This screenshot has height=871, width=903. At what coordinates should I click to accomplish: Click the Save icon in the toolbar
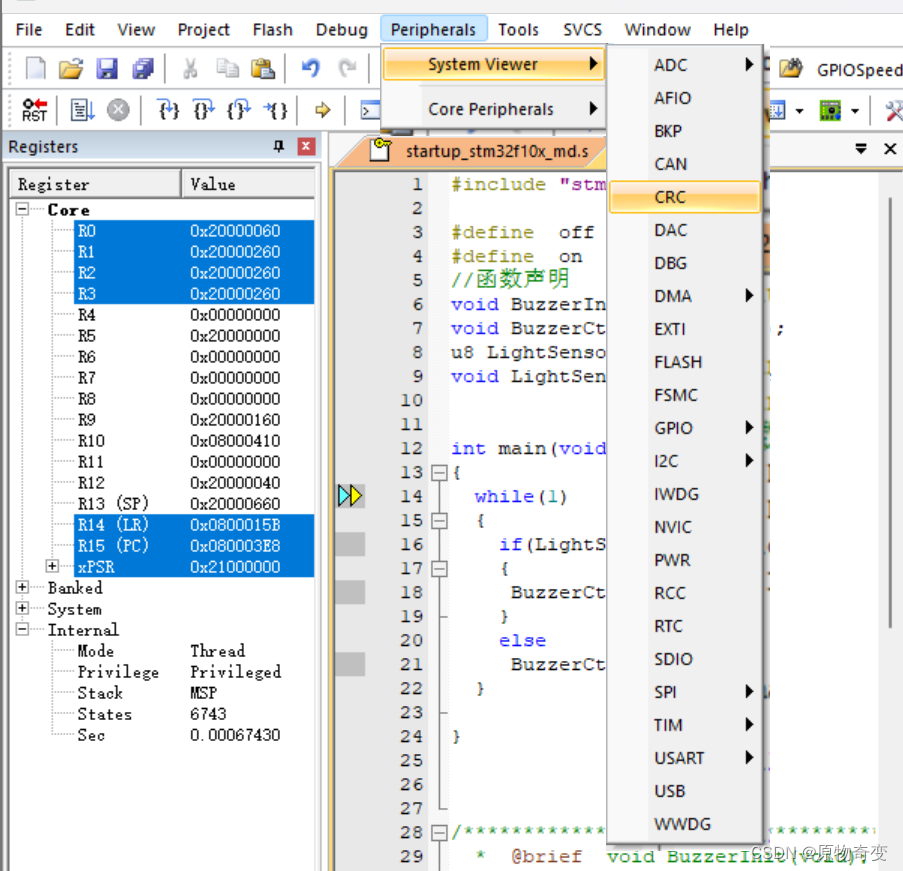coord(107,67)
